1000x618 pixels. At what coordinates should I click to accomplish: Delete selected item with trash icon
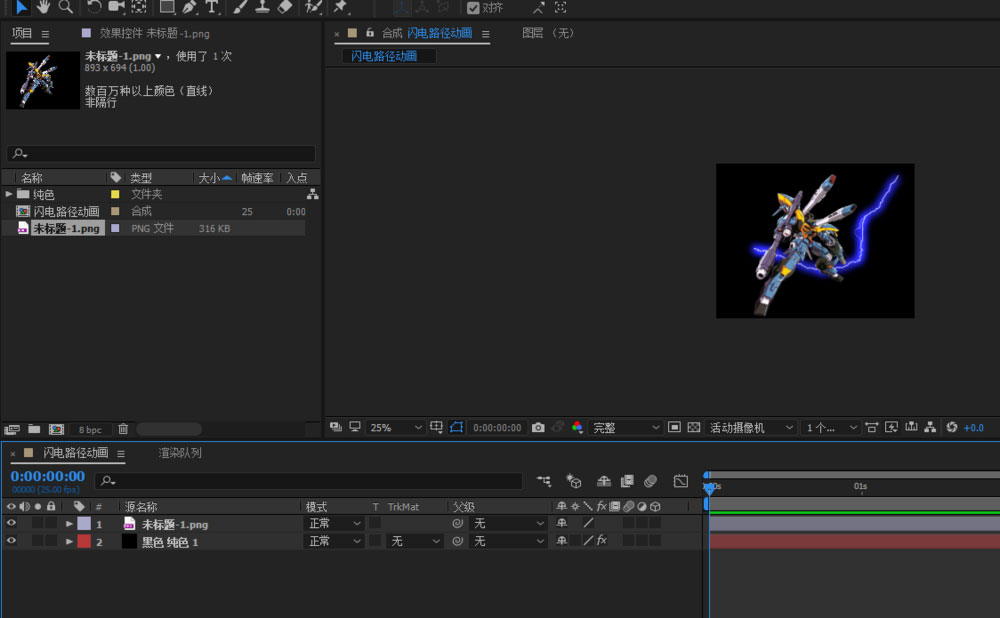pos(123,429)
